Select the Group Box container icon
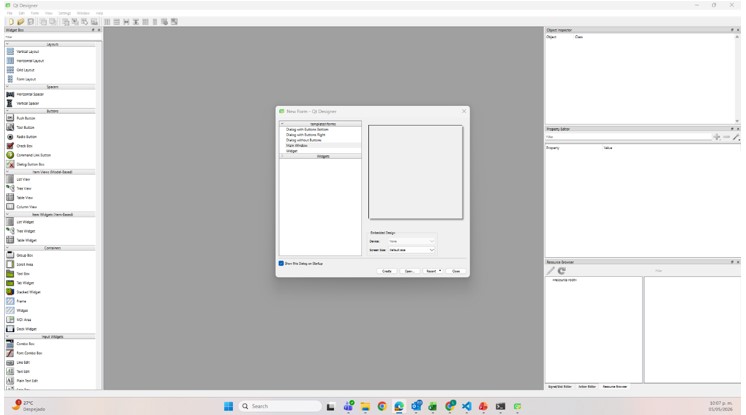 click(x=10, y=255)
